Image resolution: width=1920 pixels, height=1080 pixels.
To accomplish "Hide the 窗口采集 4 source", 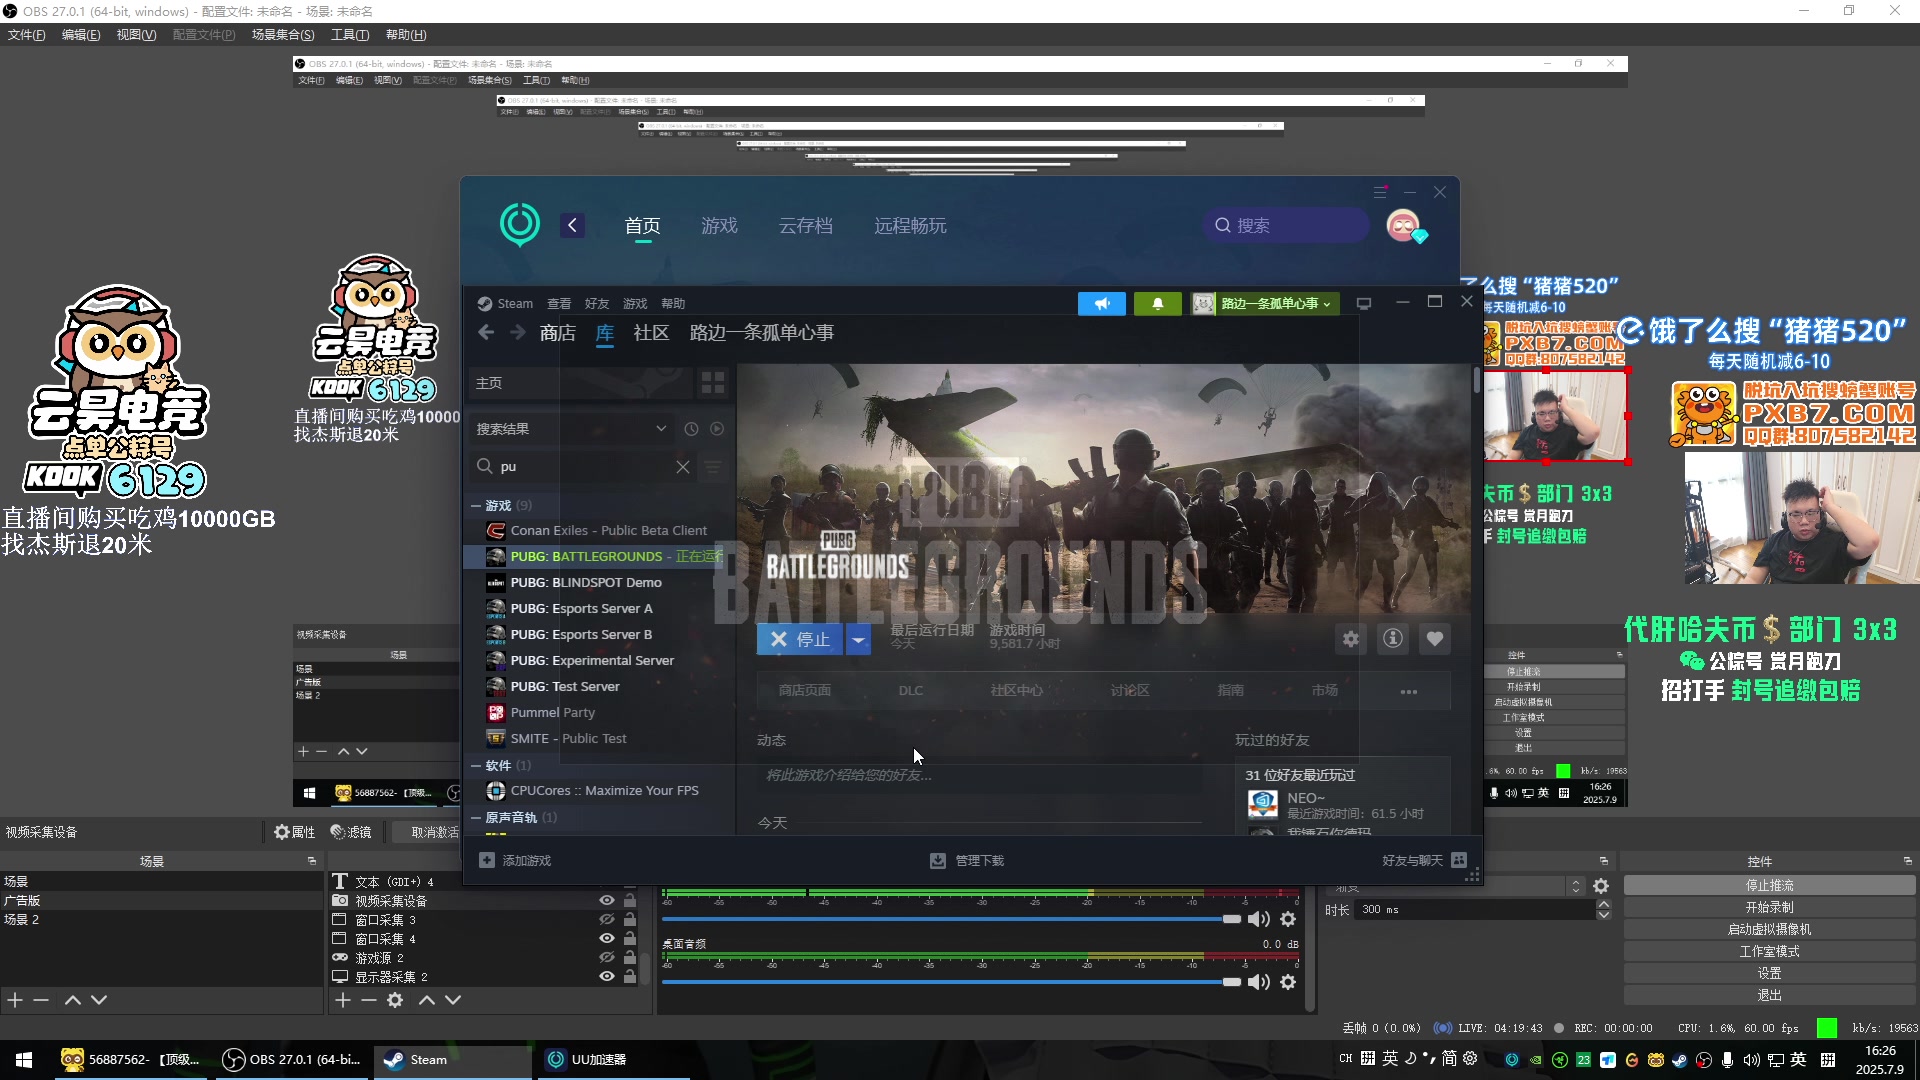I will point(607,939).
